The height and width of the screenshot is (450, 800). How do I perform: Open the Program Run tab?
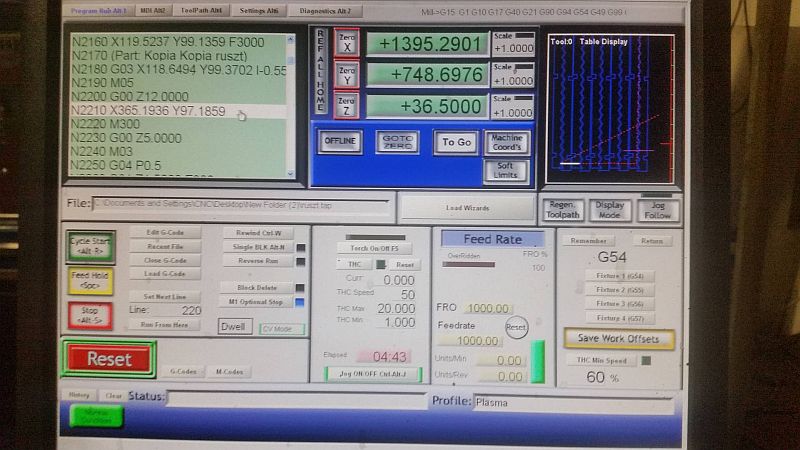click(x=98, y=10)
